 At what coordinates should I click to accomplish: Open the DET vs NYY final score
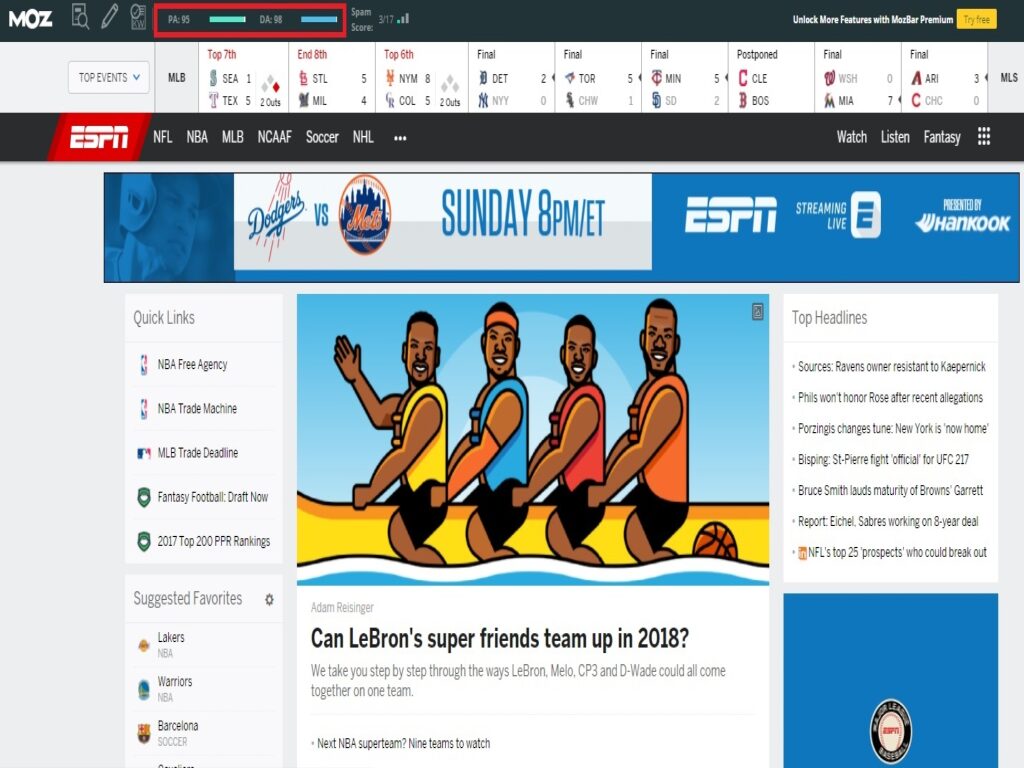coord(511,77)
